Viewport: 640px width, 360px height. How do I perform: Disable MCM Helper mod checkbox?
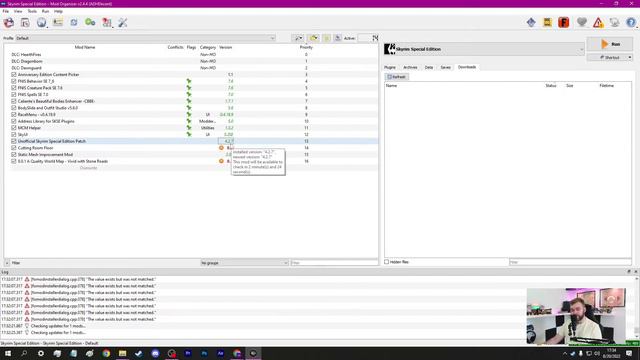click(x=14, y=128)
